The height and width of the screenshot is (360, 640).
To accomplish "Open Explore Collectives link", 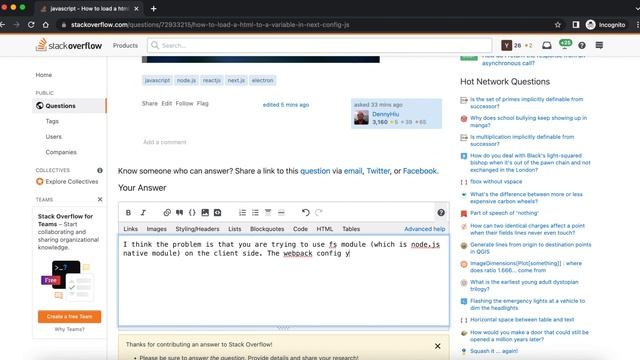I will [67, 182].
